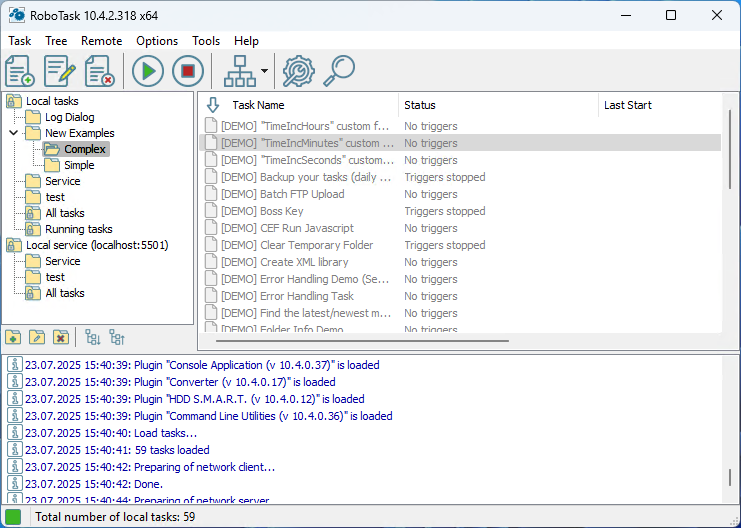Sort by the Task Name column header

[258, 105]
